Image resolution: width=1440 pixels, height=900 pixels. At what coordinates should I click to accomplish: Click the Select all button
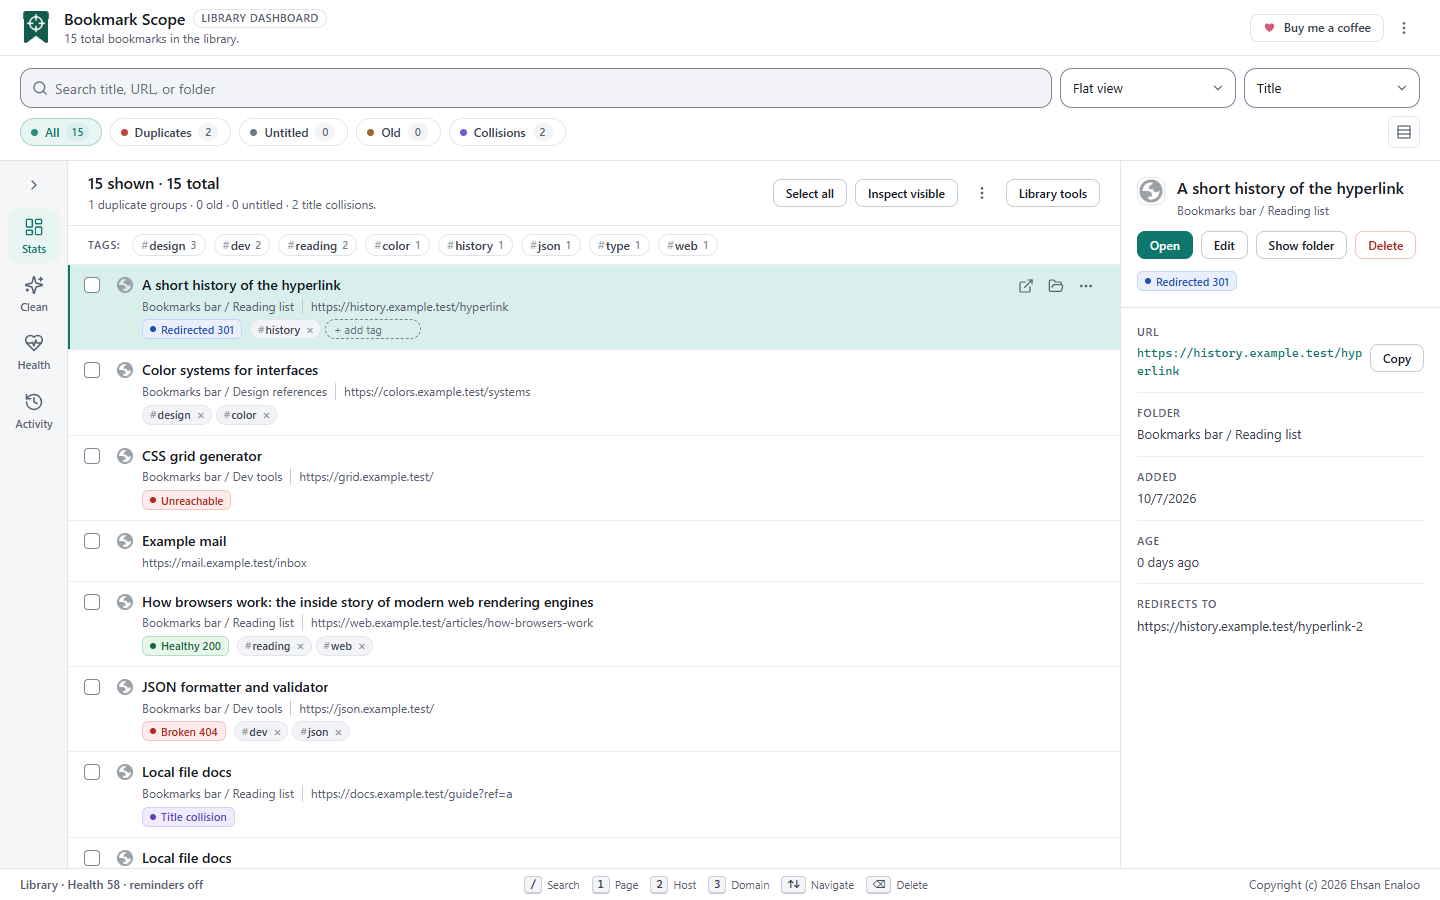coord(810,193)
